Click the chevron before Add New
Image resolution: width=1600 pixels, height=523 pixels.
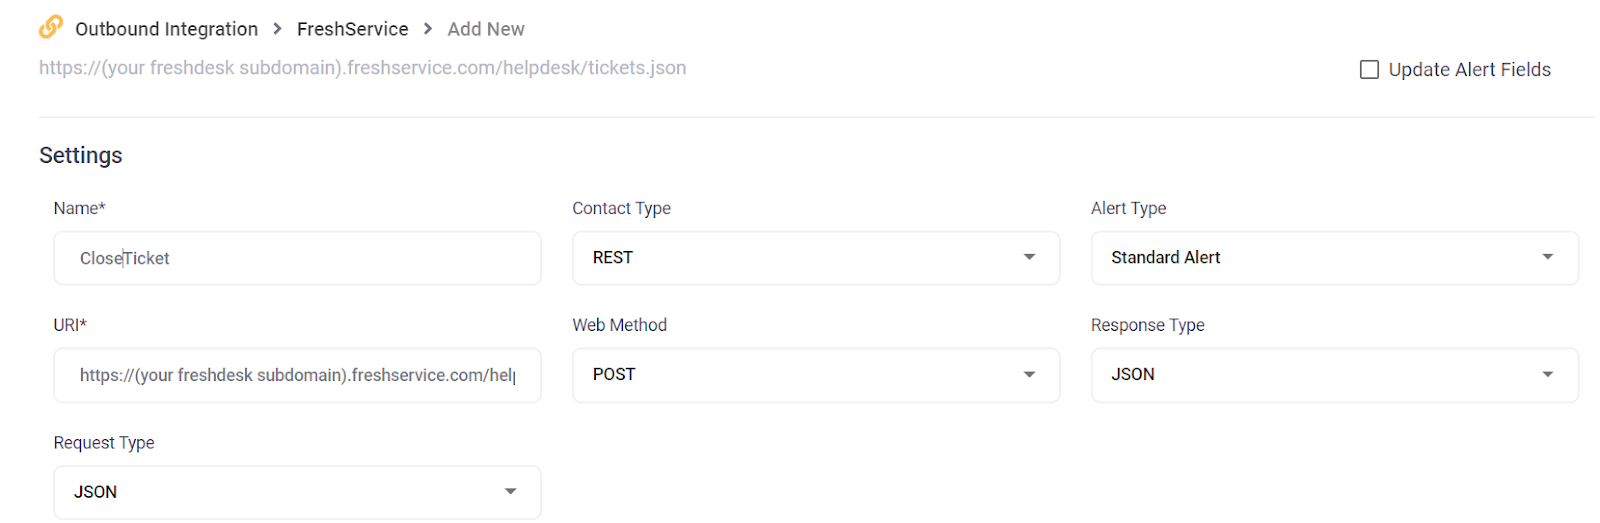(428, 29)
